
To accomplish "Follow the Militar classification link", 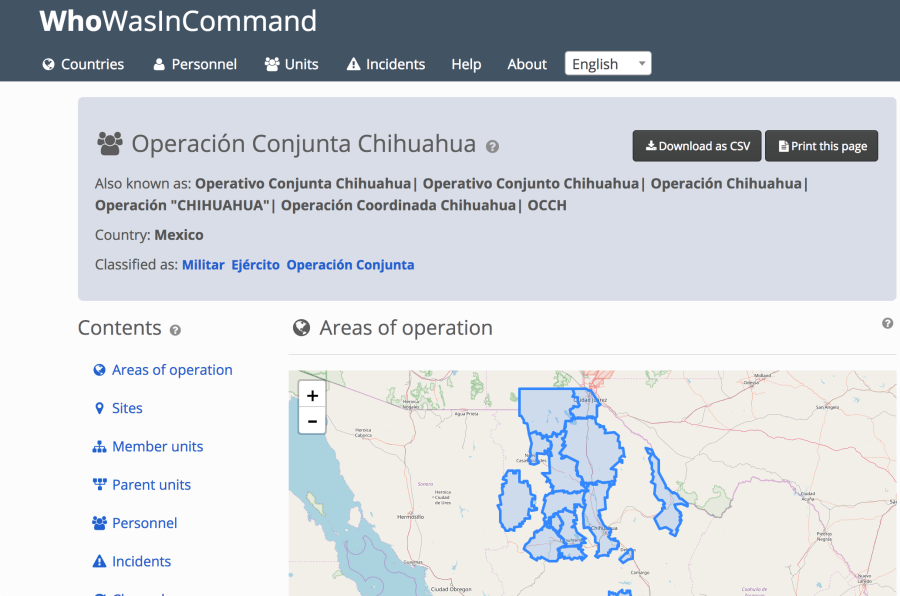I will tap(203, 265).
